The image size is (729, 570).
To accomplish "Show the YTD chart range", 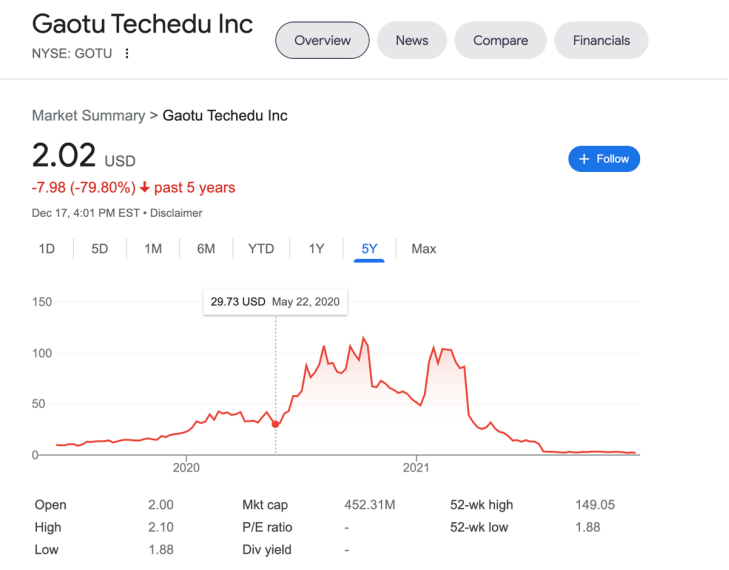I will pos(261,249).
